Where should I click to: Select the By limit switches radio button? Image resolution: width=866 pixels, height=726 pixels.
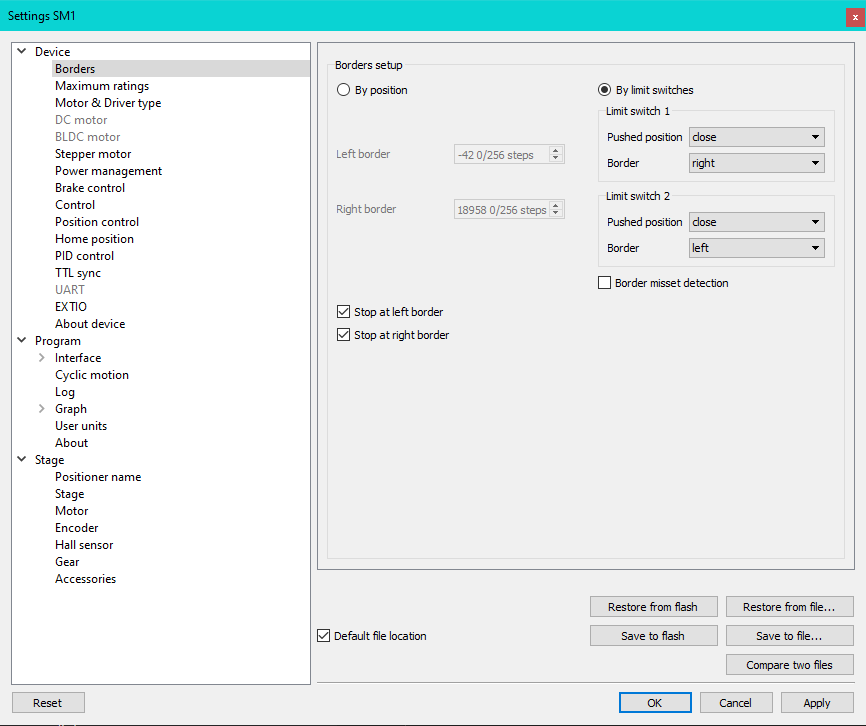point(602,90)
